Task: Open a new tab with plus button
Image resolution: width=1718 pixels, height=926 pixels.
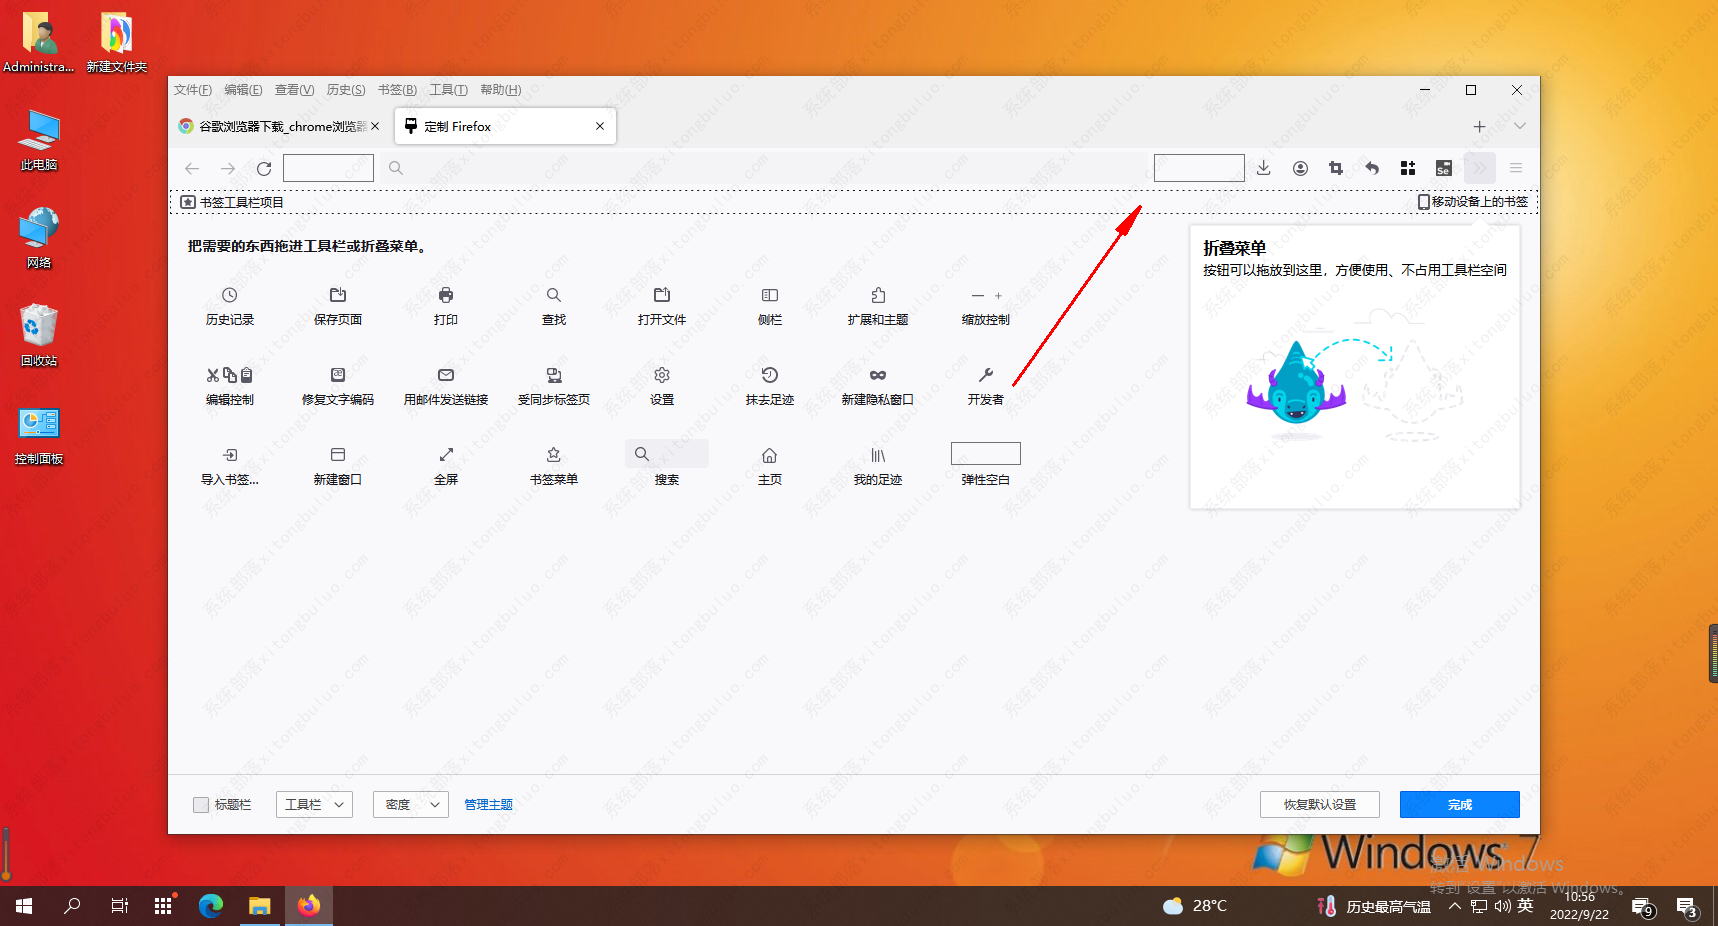Action: pos(1480,126)
